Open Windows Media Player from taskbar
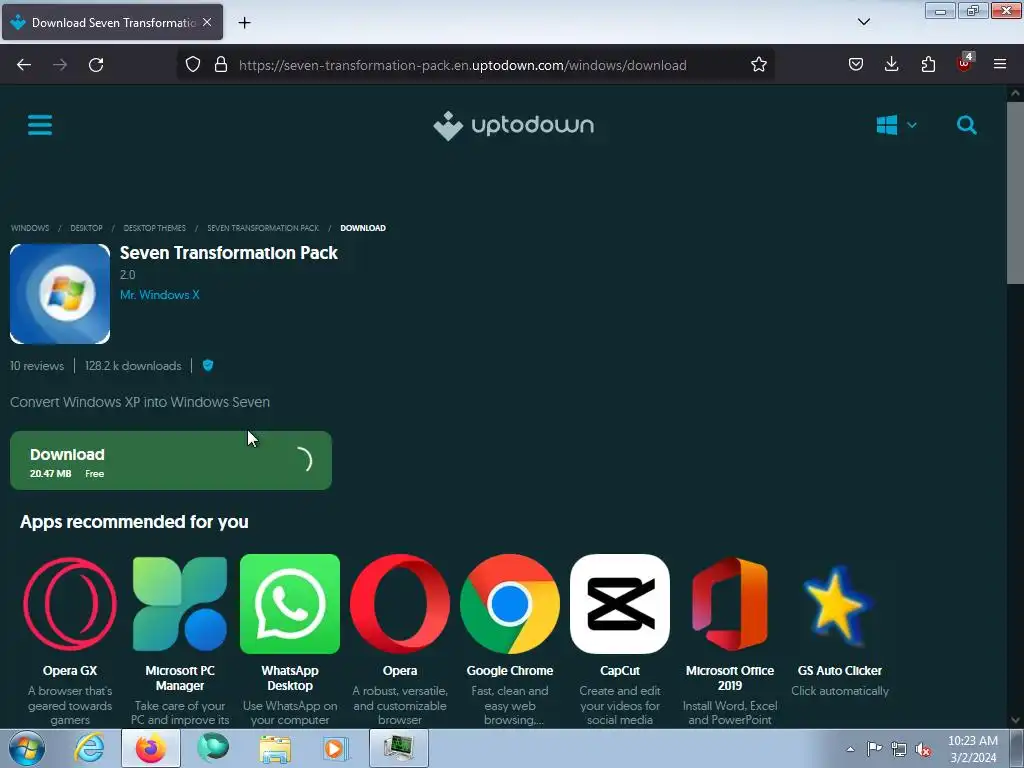 (337, 748)
